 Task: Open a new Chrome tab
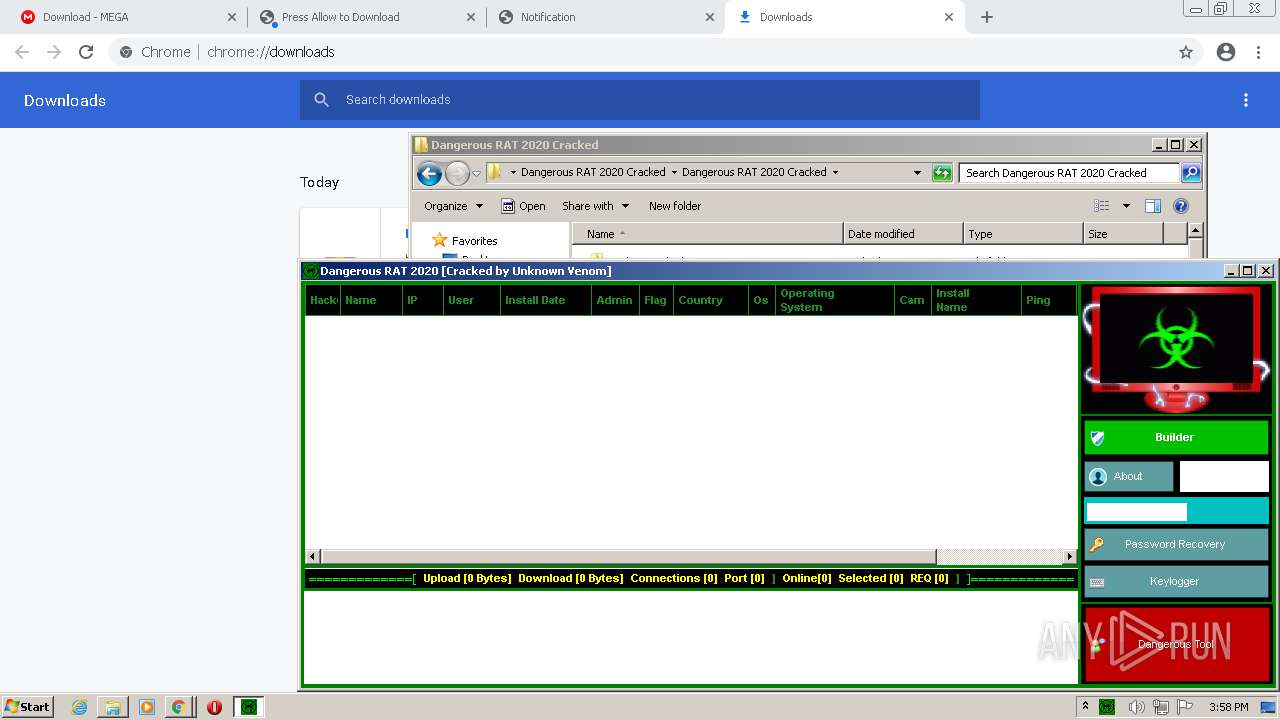987,17
